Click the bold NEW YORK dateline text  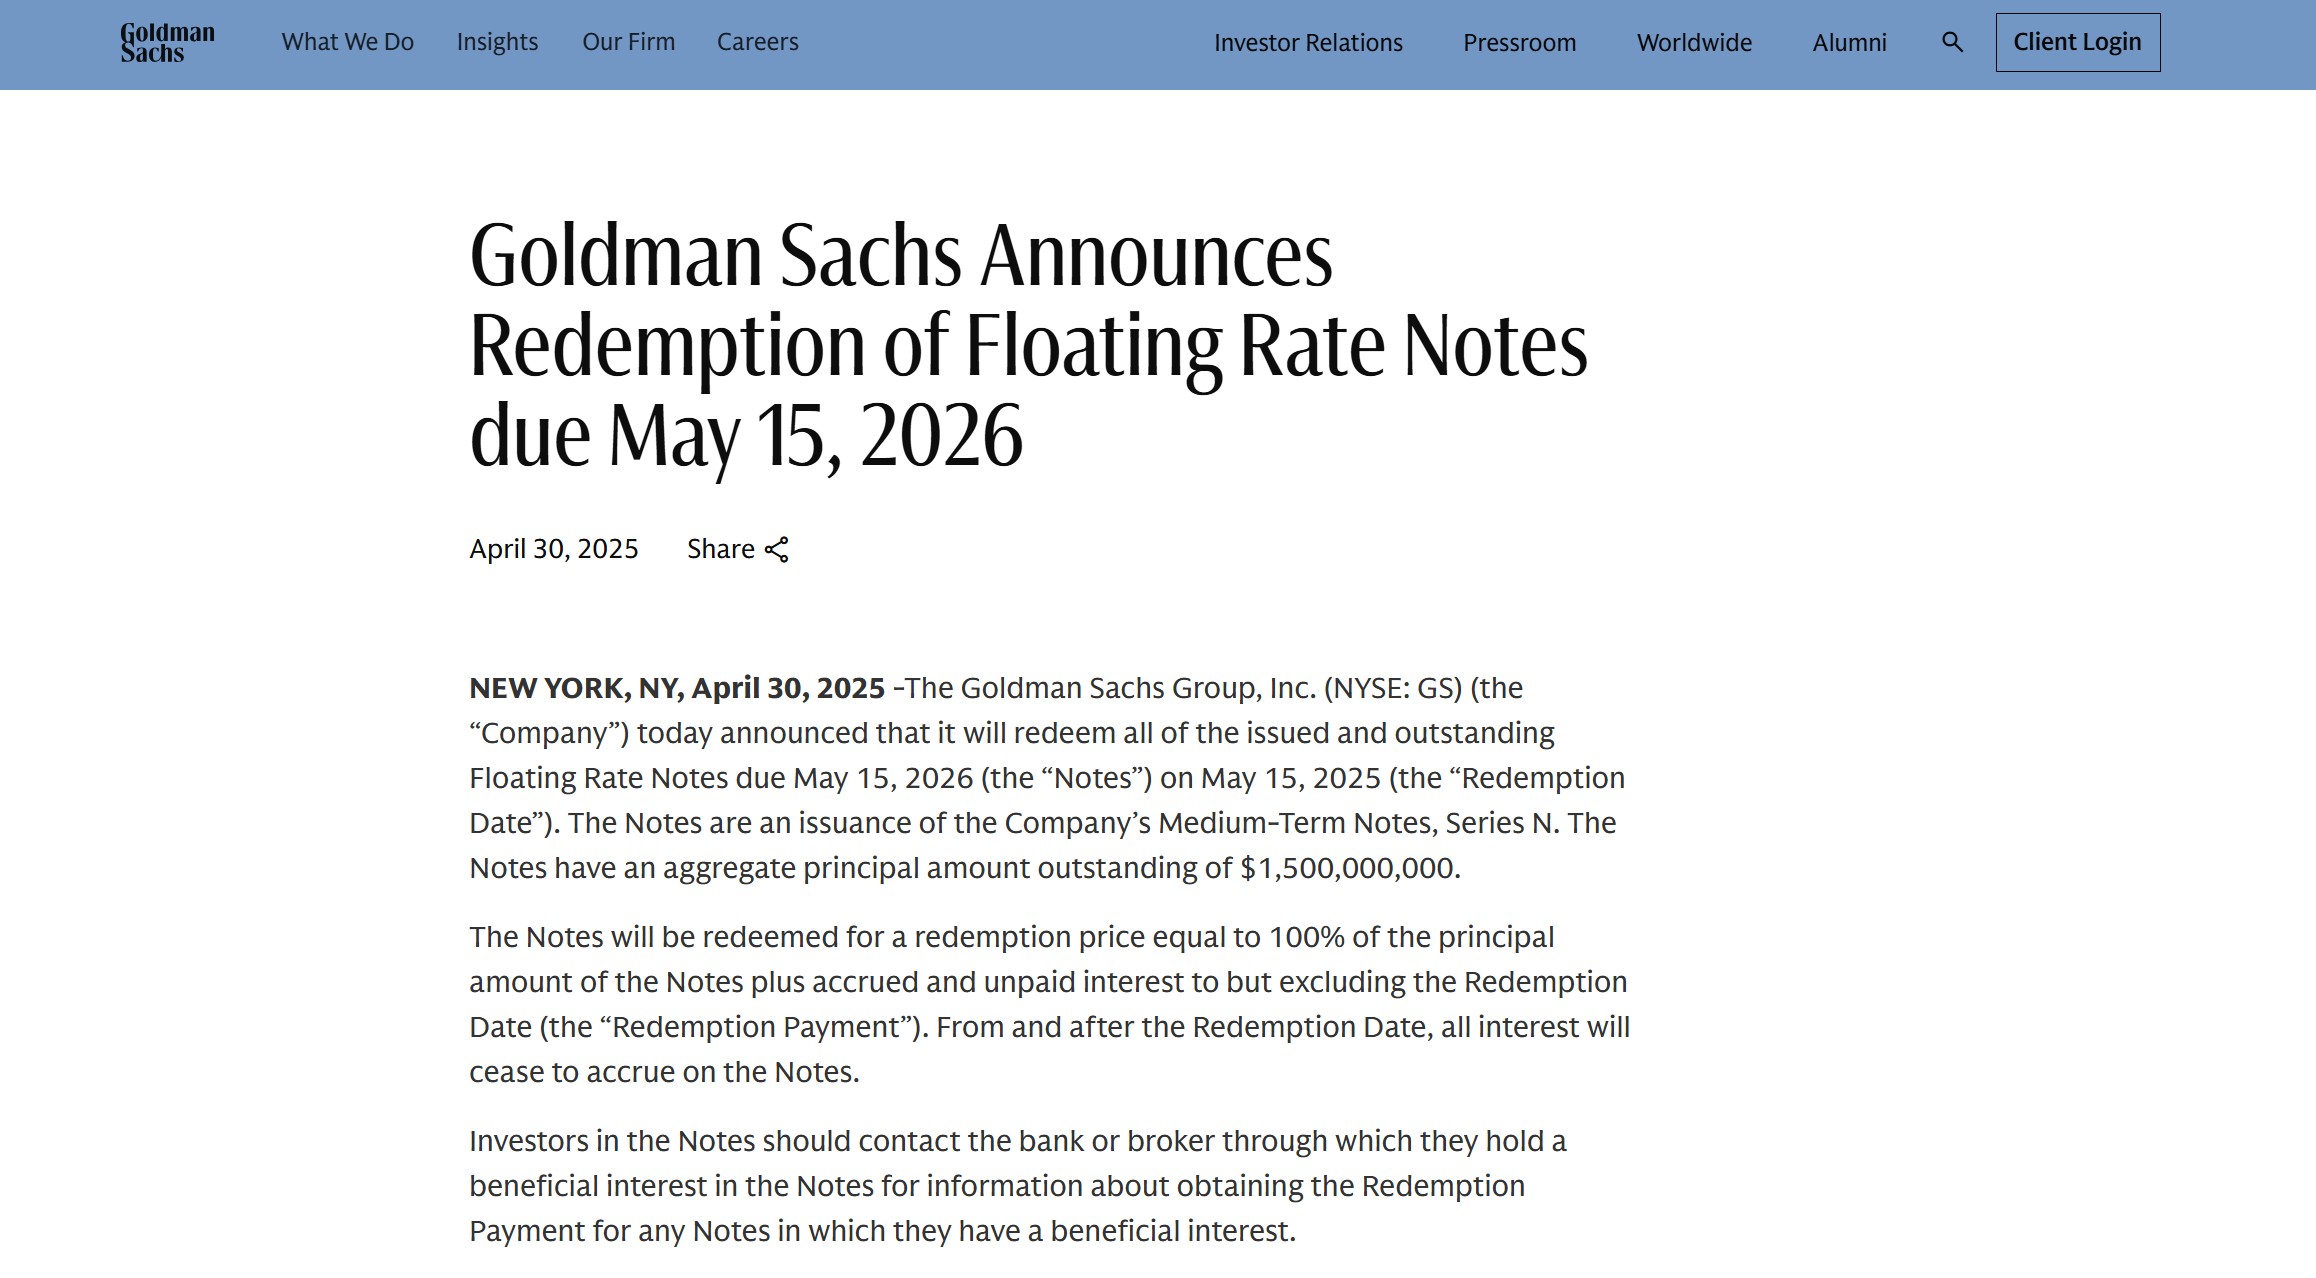[x=677, y=688]
